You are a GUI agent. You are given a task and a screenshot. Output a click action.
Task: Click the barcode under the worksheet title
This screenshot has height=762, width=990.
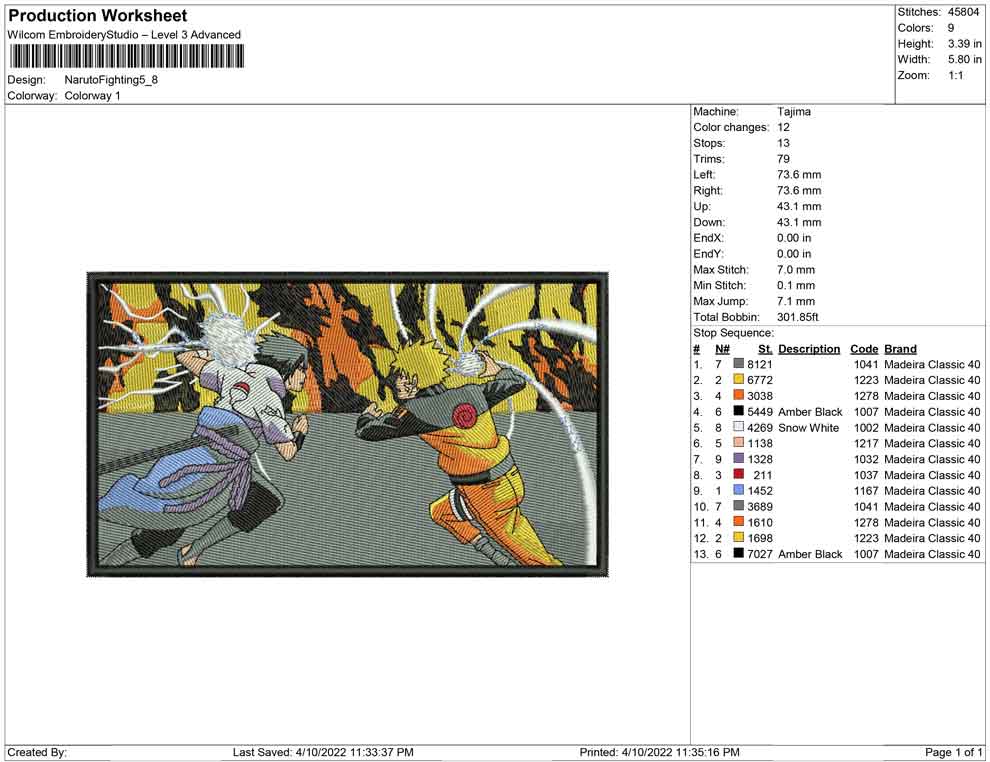click(x=126, y=57)
